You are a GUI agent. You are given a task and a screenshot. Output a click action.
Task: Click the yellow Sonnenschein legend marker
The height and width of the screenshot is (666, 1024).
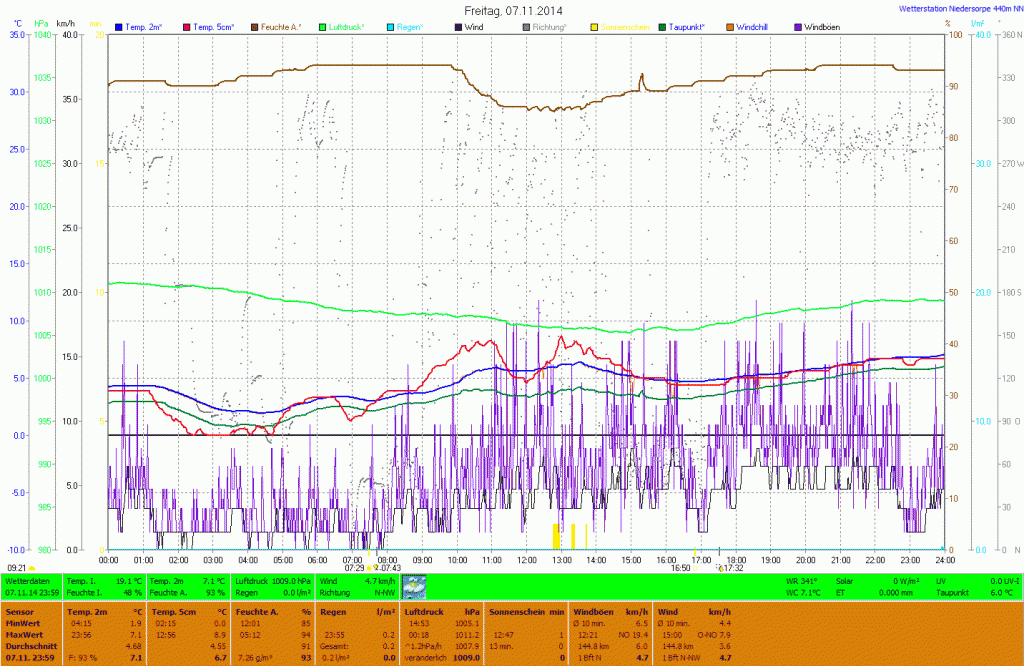[x=594, y=26]
